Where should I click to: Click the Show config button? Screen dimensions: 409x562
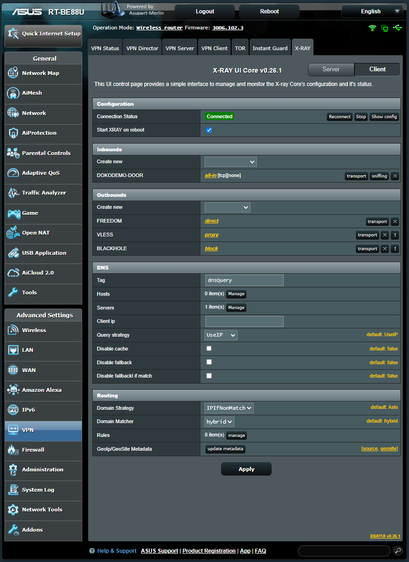384,117
